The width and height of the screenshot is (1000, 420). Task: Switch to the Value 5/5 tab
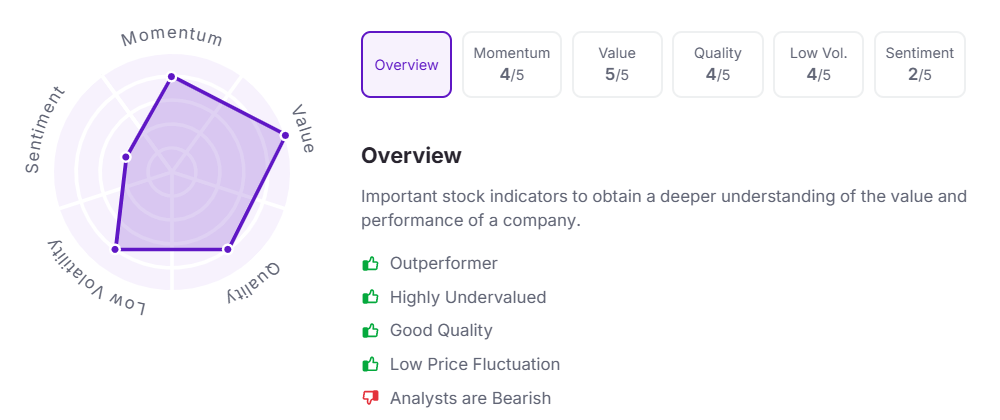(x=617, y=65)
